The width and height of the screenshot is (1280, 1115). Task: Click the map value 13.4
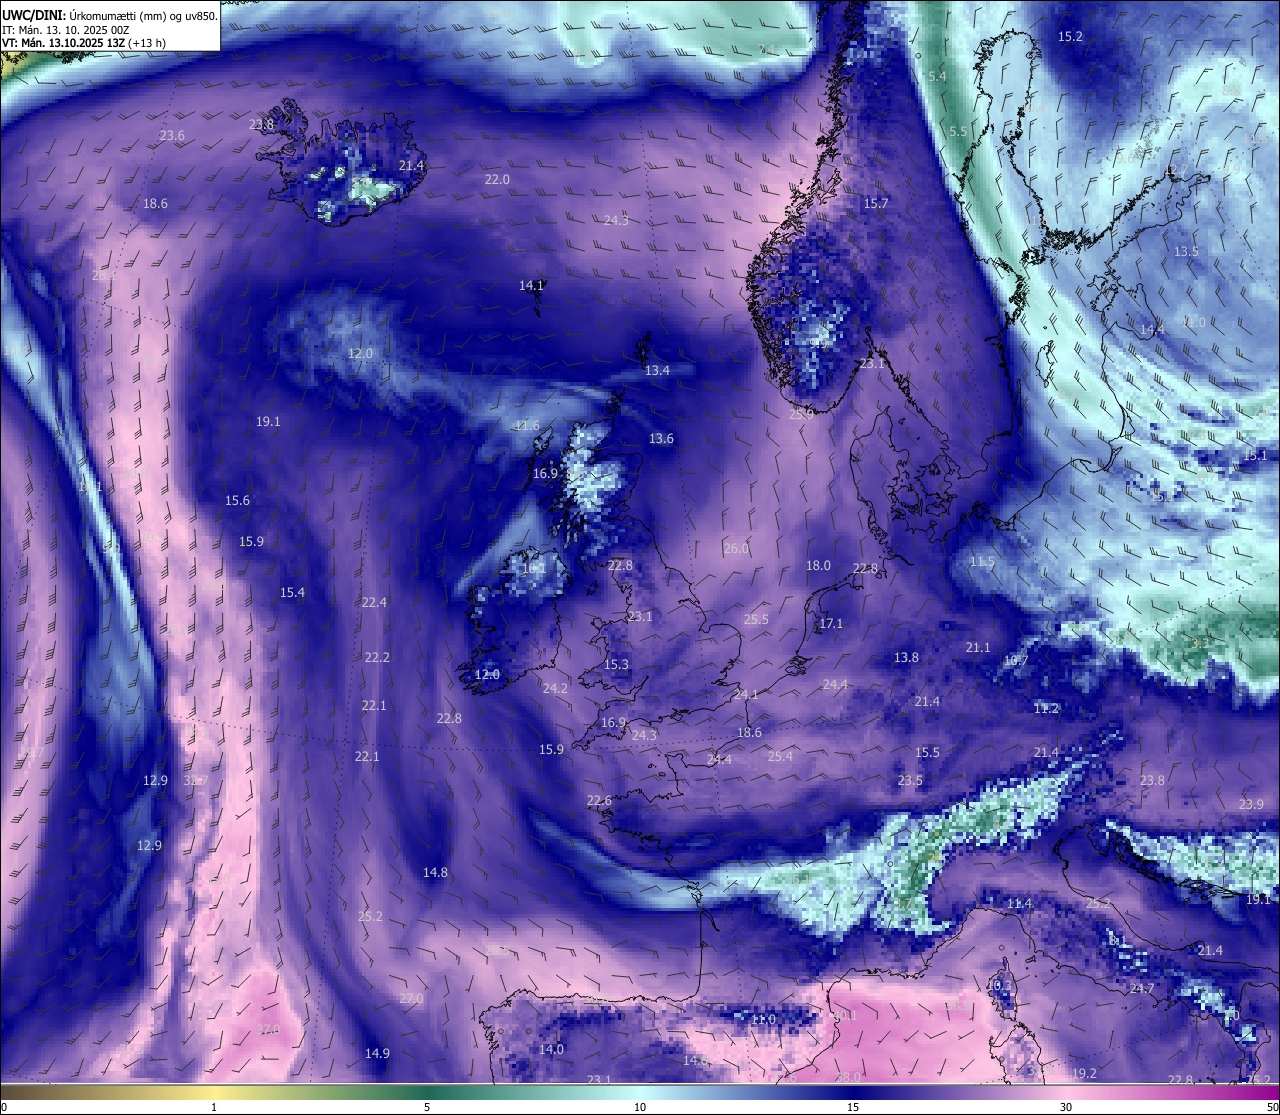tap(657, 370)
